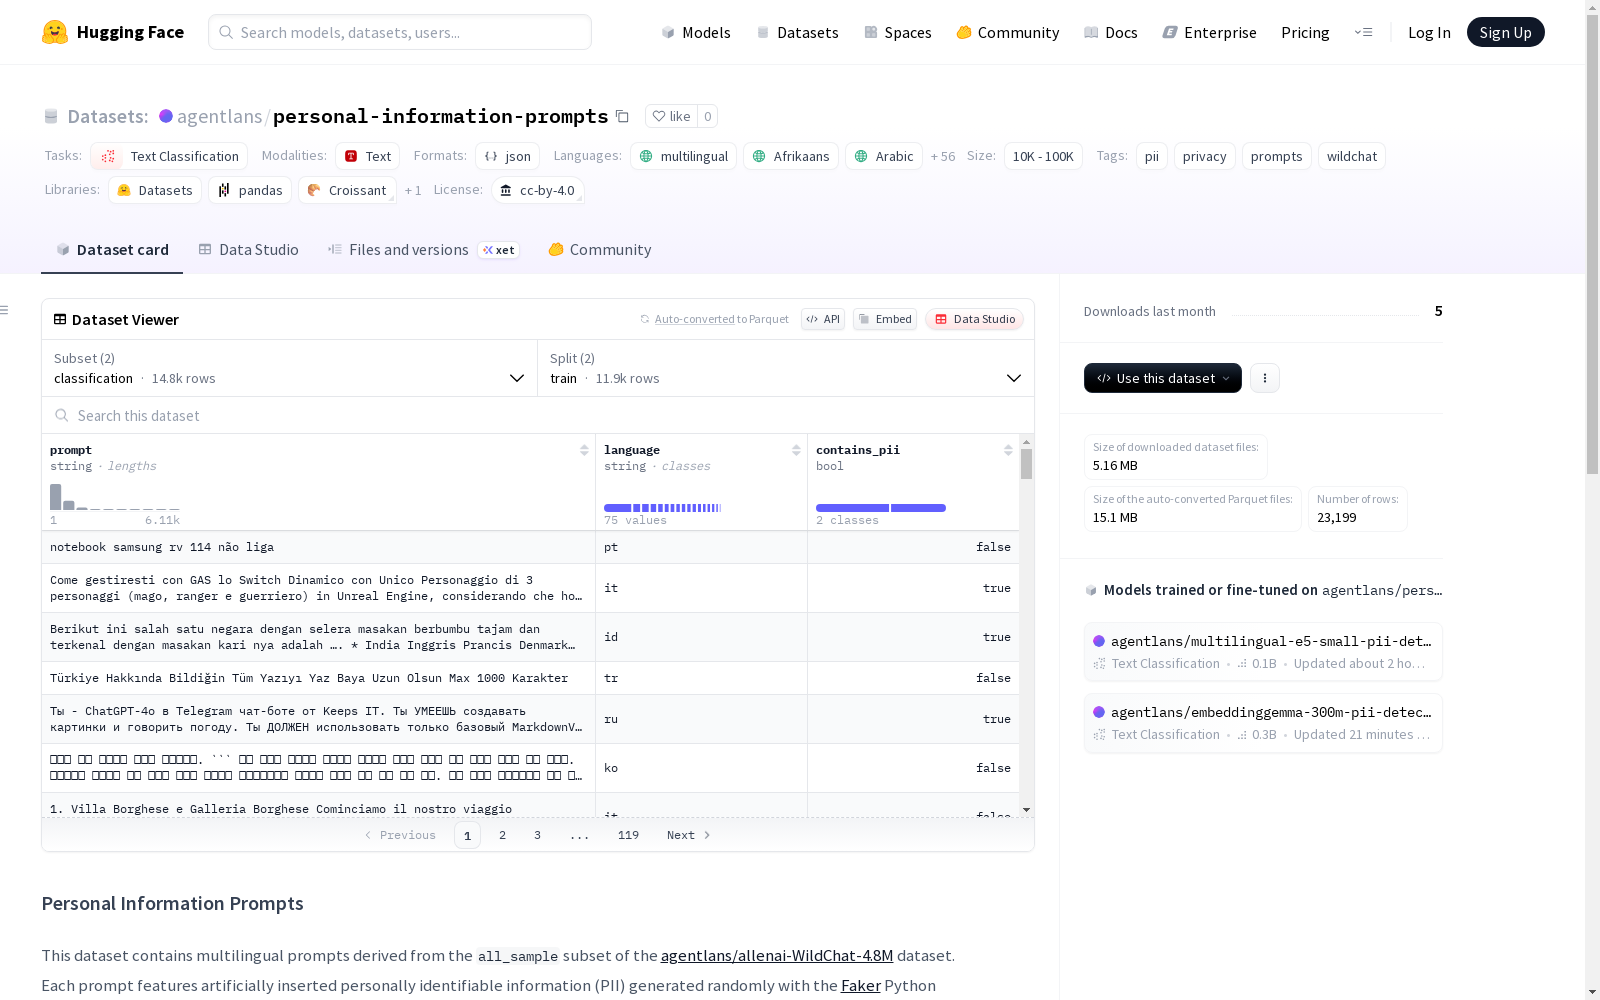The height and width of the screenshot is (1000, 1600).
Task: Open the Croissant library dropdown
Action: [x=347, y=190]
